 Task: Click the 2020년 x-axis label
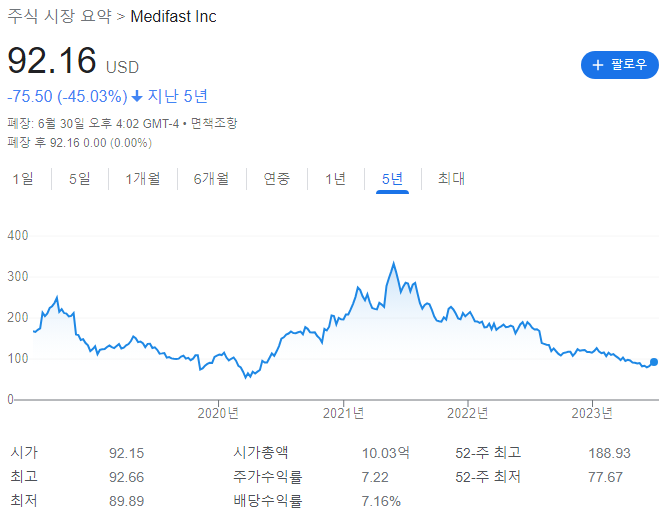[218, 413]
